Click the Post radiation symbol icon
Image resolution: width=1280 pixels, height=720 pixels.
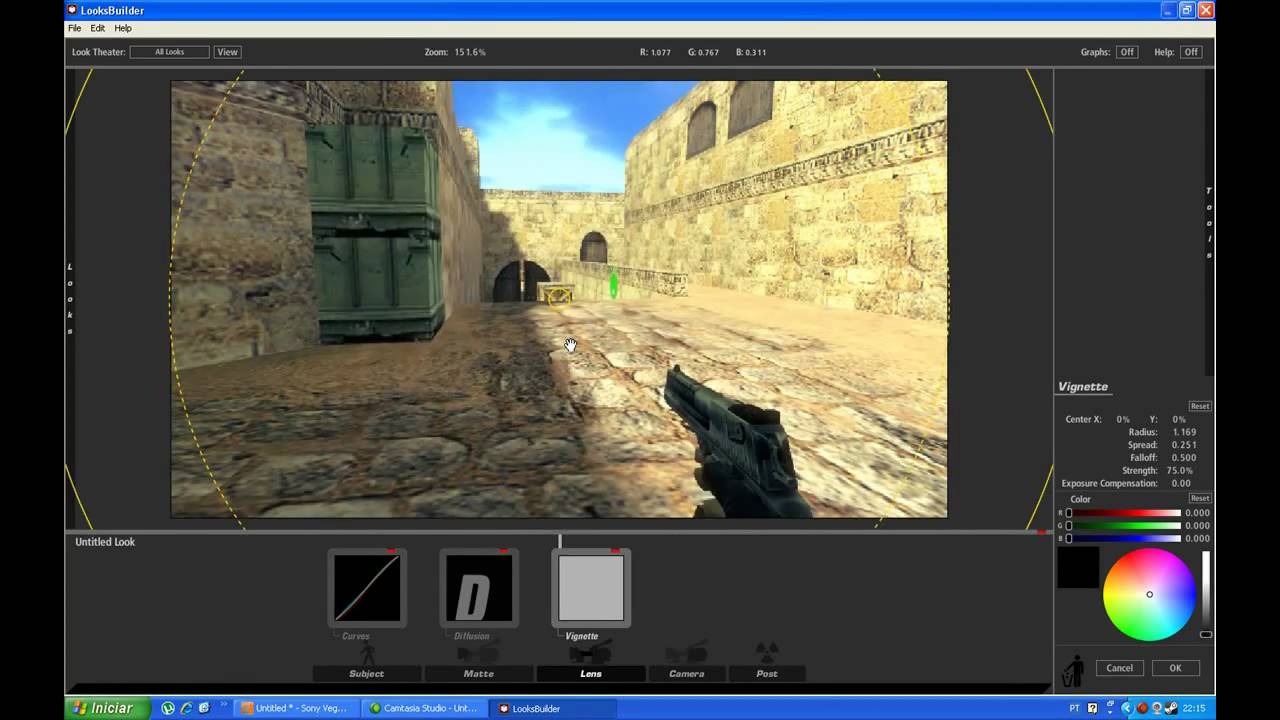(x=767, y=652)
